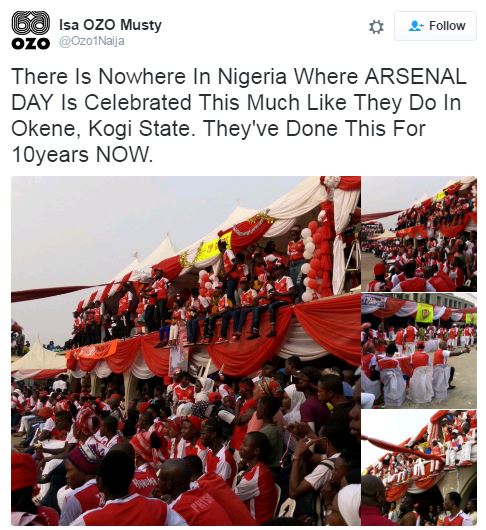
Task: Click the word Nigeria in the tweet
Action: click(x=252, y=77)
